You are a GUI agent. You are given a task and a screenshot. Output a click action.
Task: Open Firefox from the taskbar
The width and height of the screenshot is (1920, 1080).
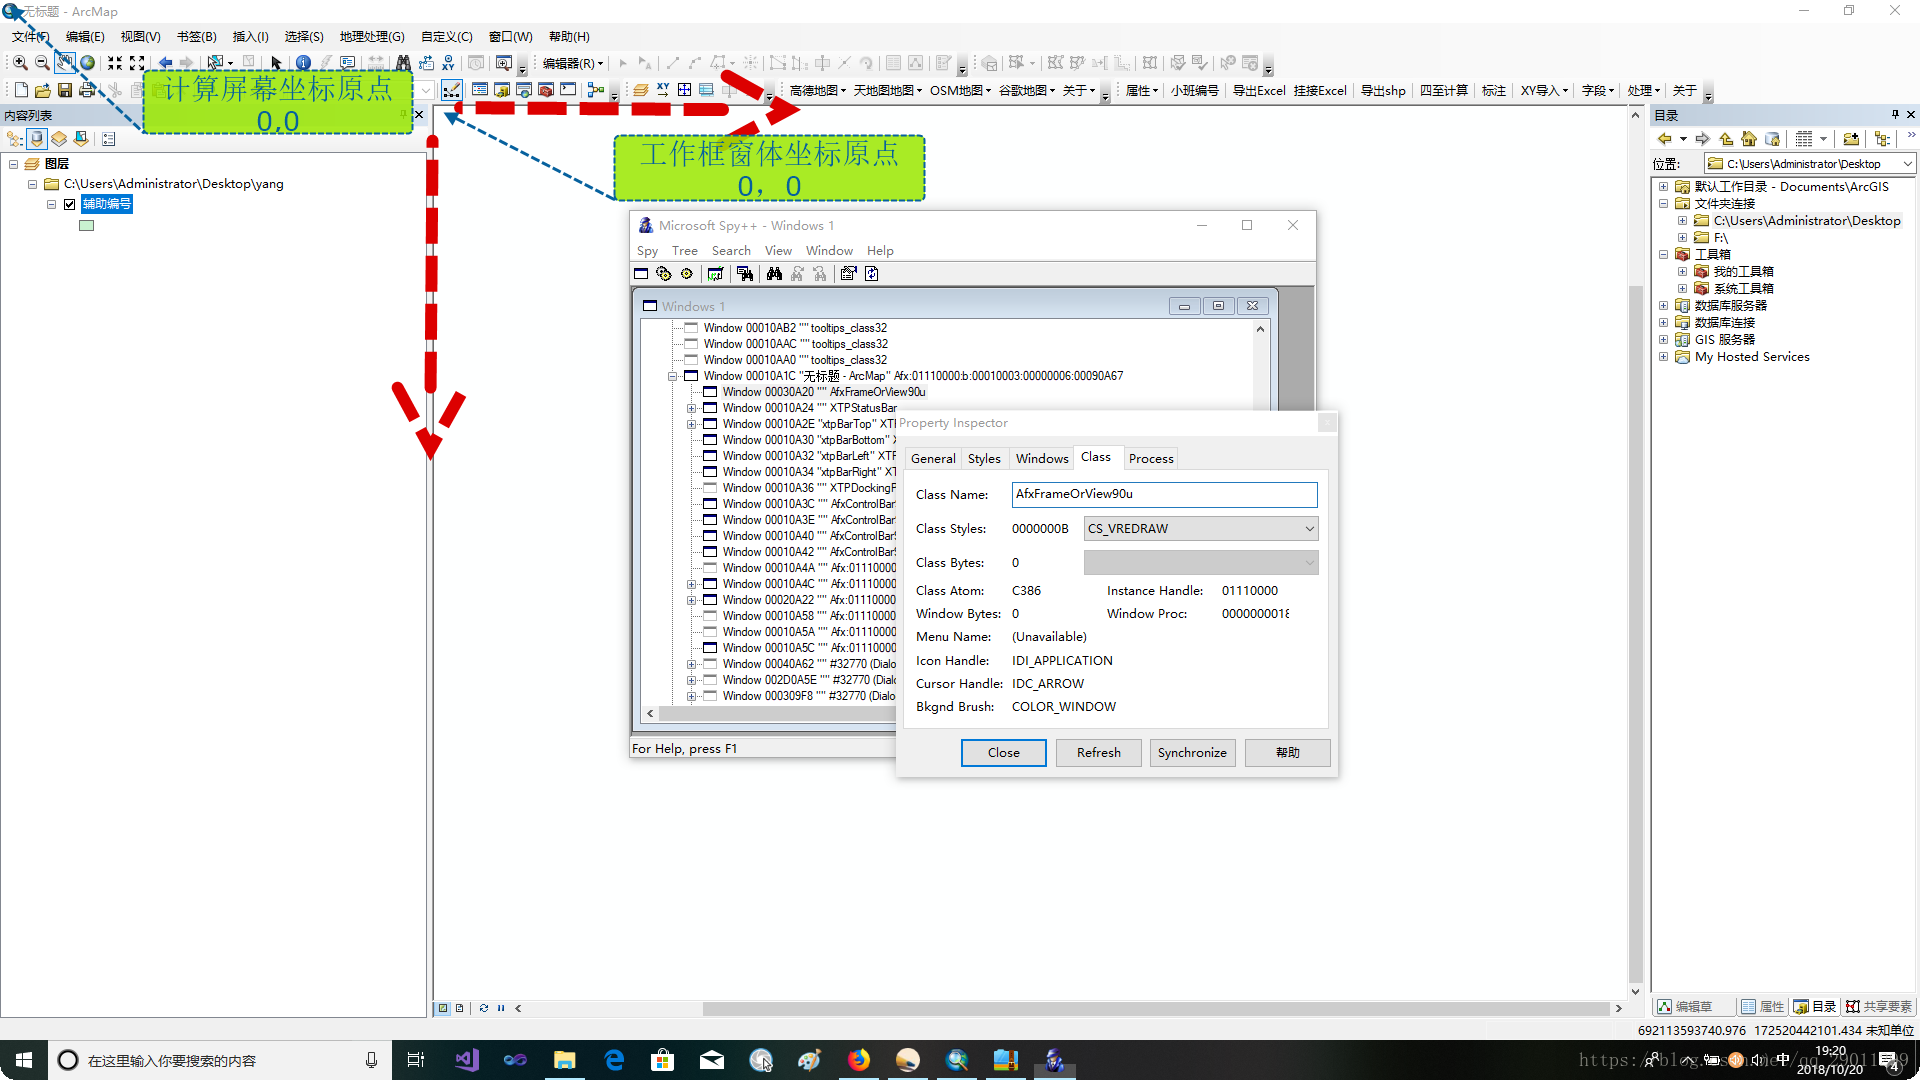coord(859,1060)
